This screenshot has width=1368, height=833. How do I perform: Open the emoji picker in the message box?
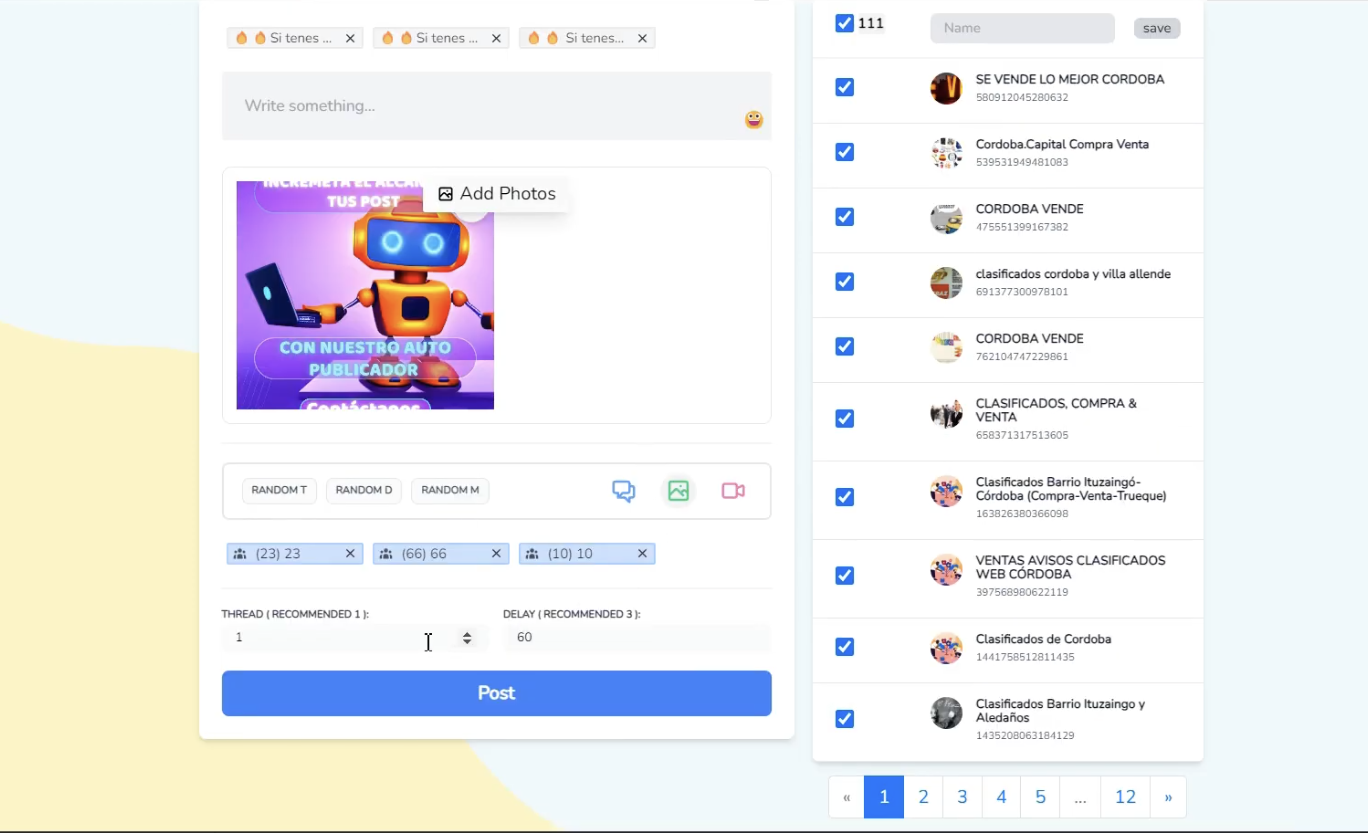coord(754,119)
